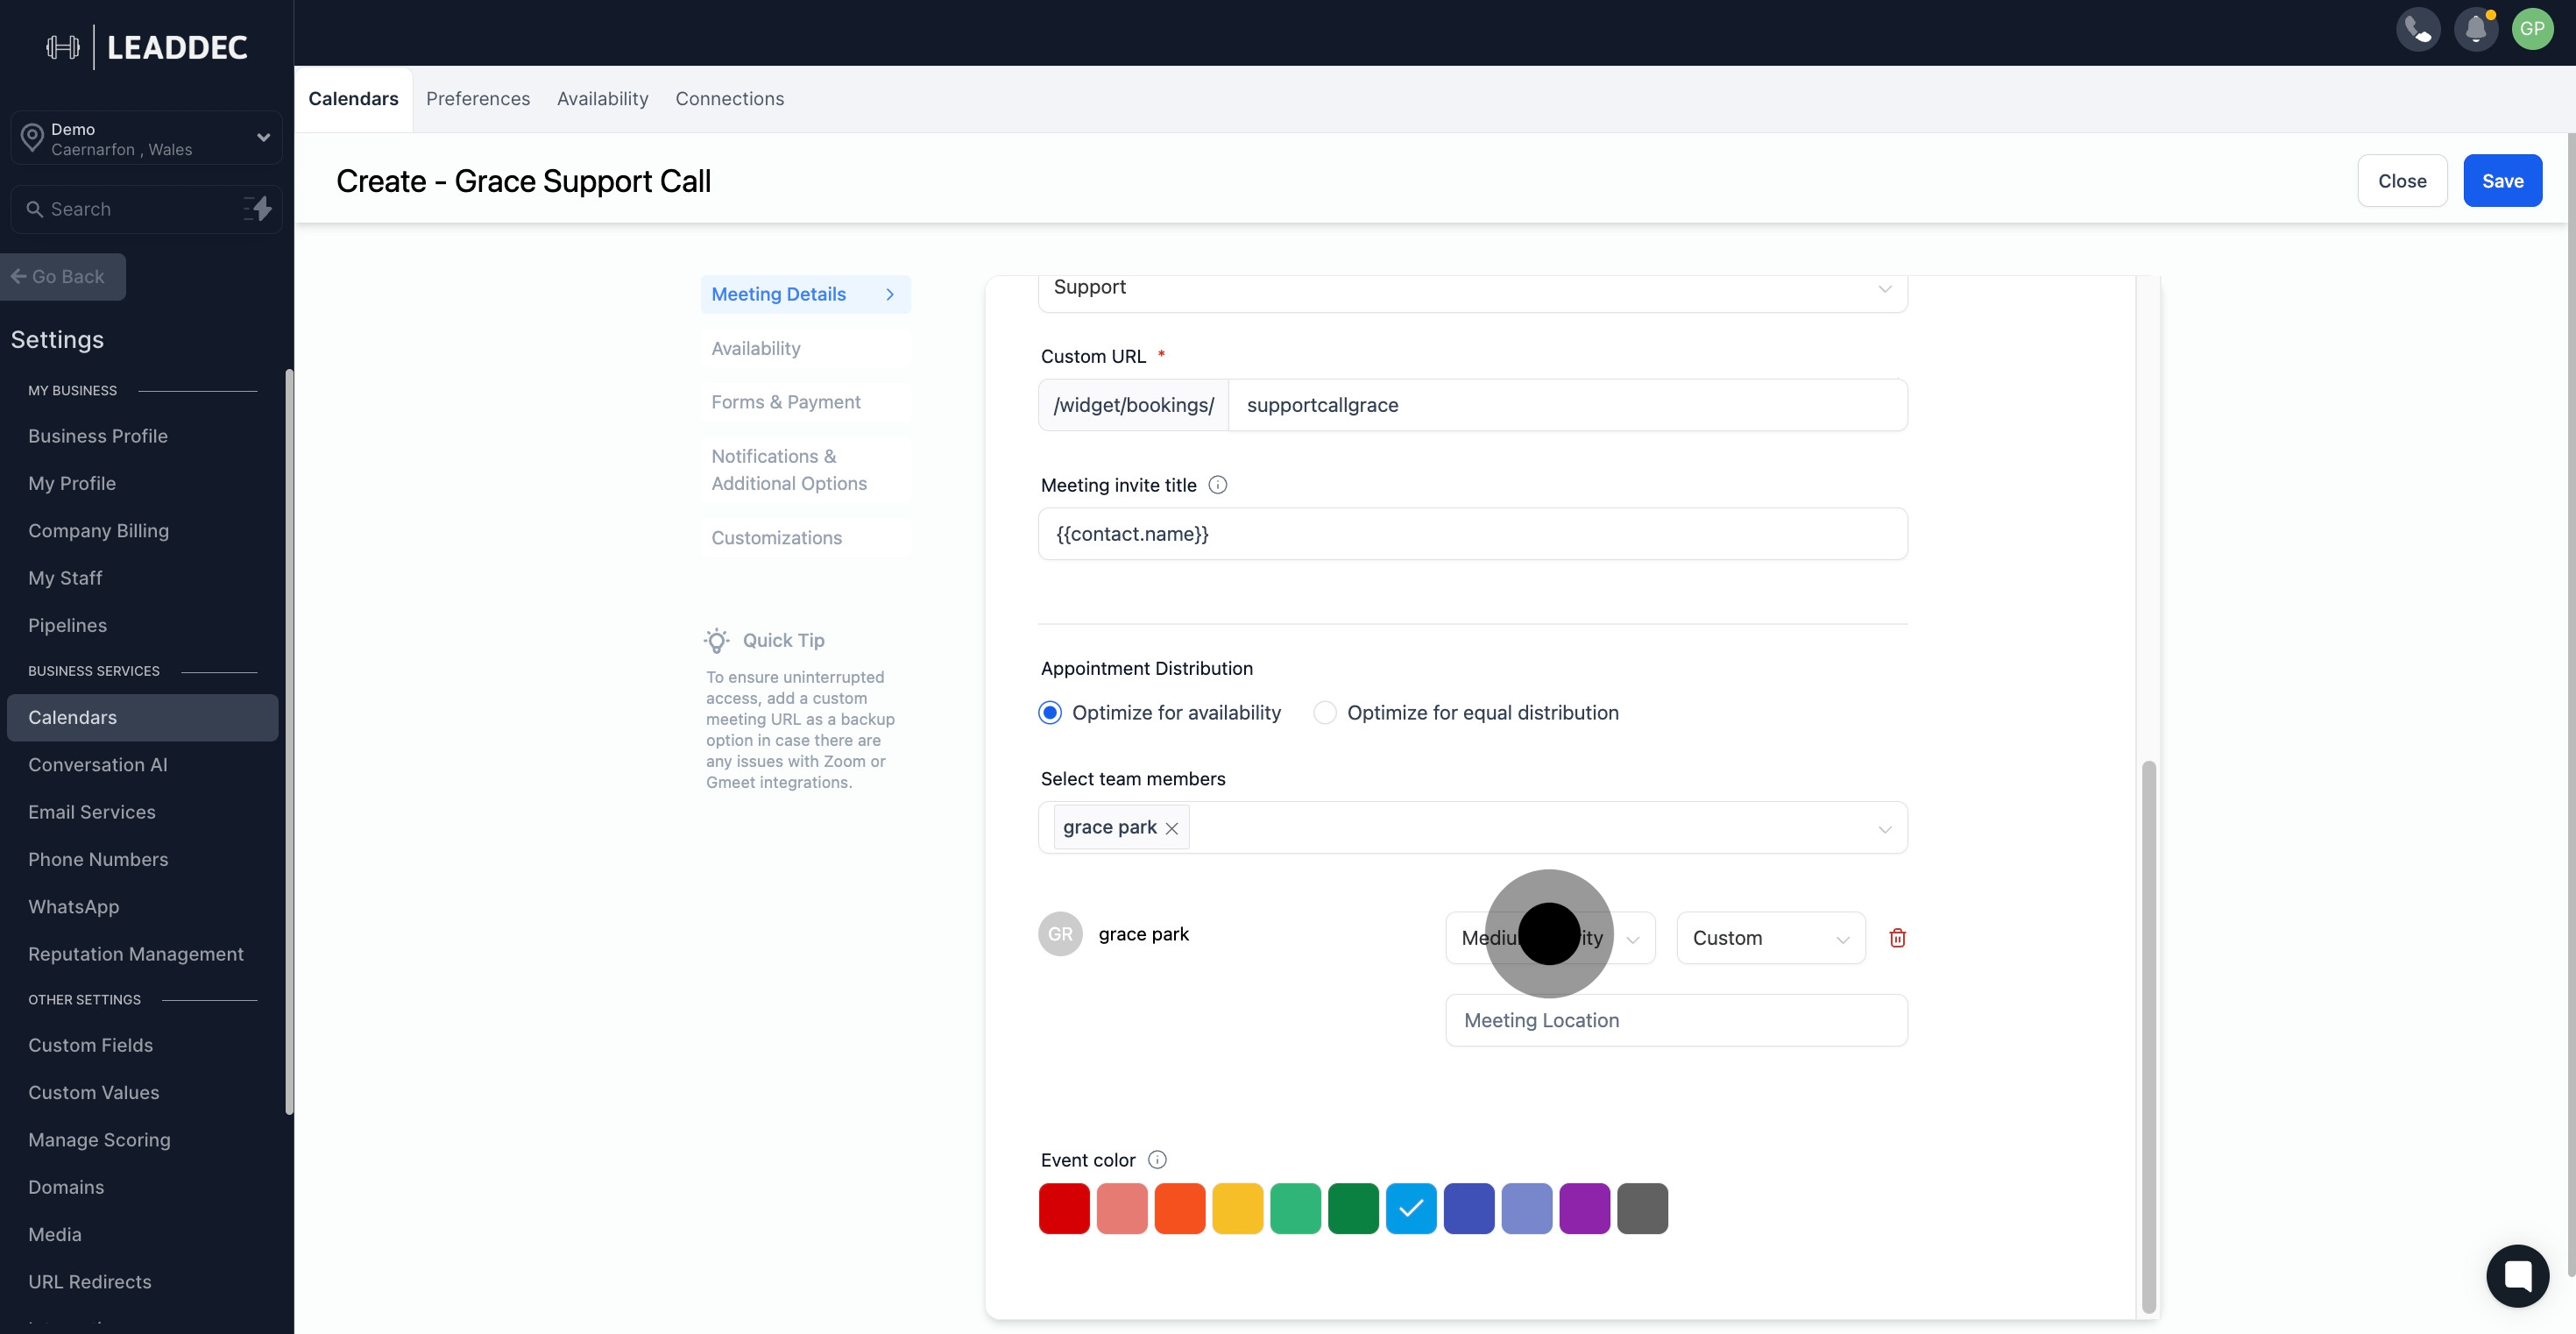Click the Event color info icon
The image size is (2576, 1334).
pyautogui.click(x=1157, y=1160)
